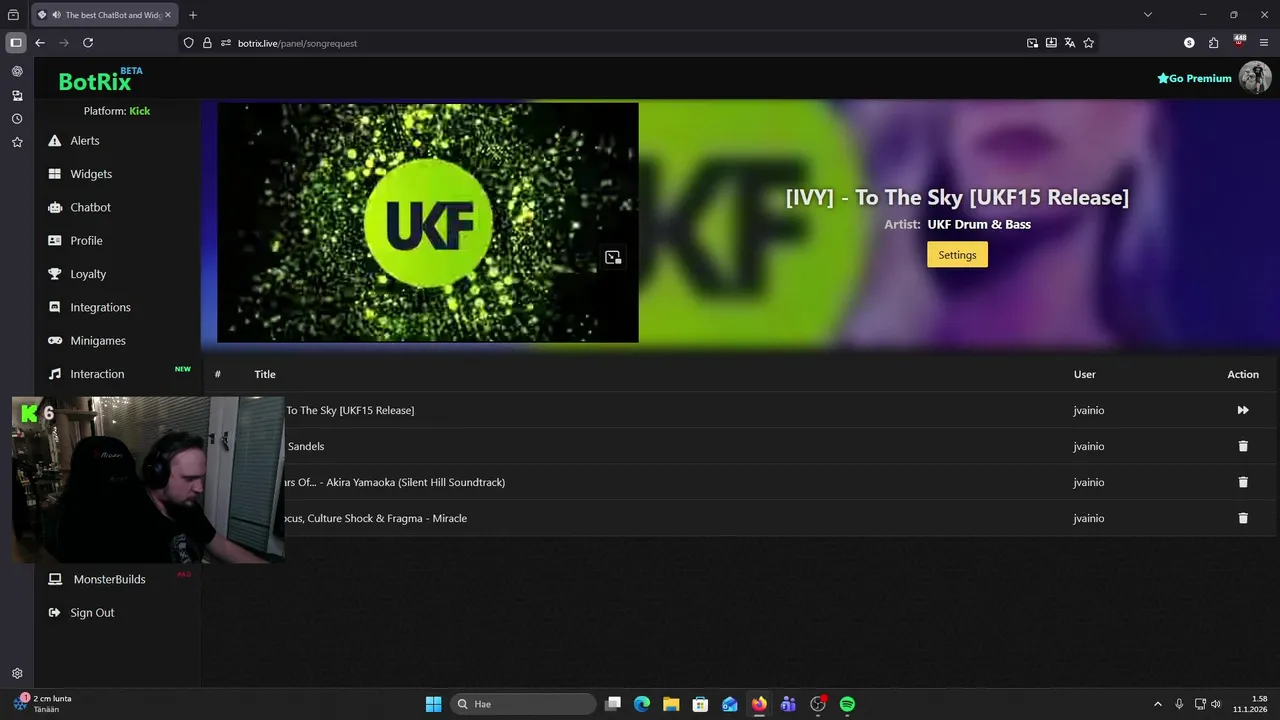Delete the Sandels song from queue
This screenshot has width=1280, height=720.
point(1243,446)
